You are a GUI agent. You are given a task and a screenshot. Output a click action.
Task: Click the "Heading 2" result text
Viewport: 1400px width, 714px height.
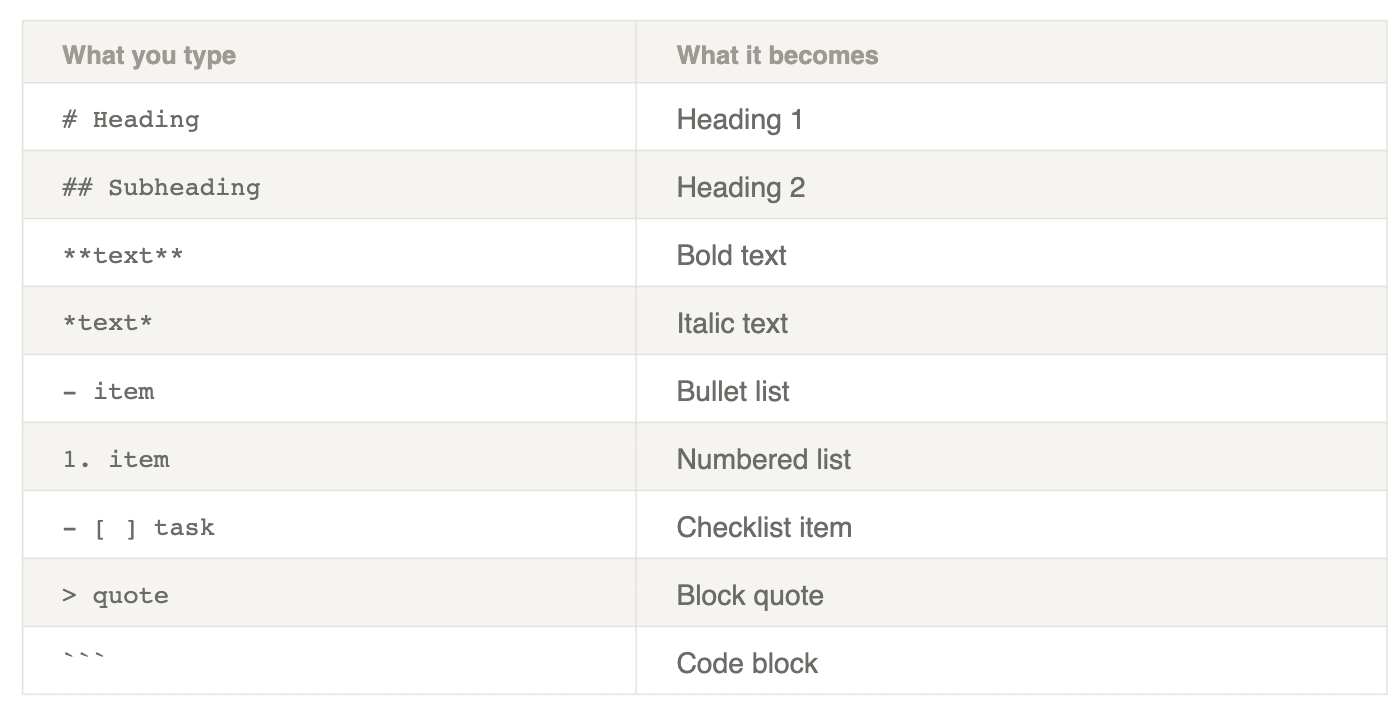point(740,188)
